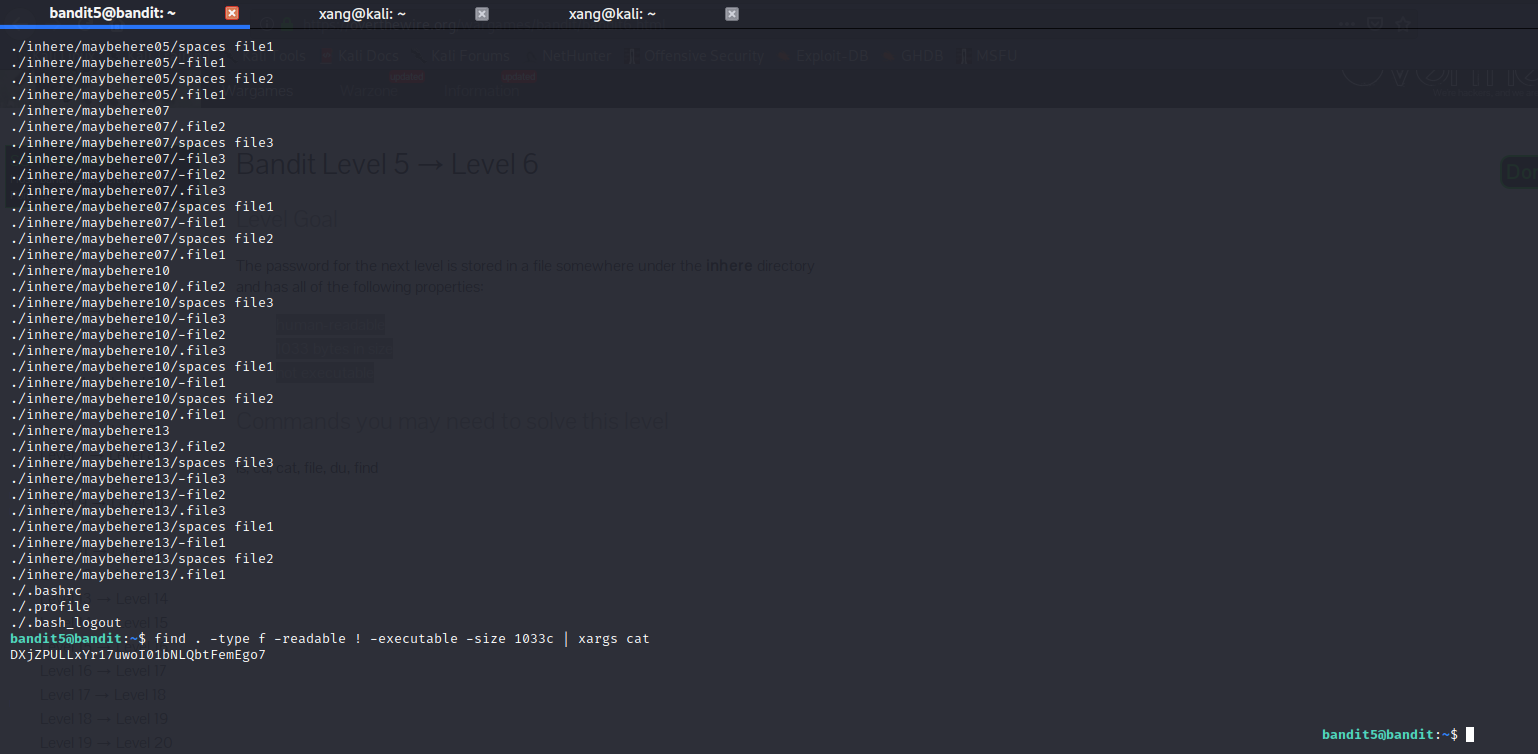This screenshot has width=1538, height=754.
Task: Click the ./.profile output line
Action: coord(50,606)
